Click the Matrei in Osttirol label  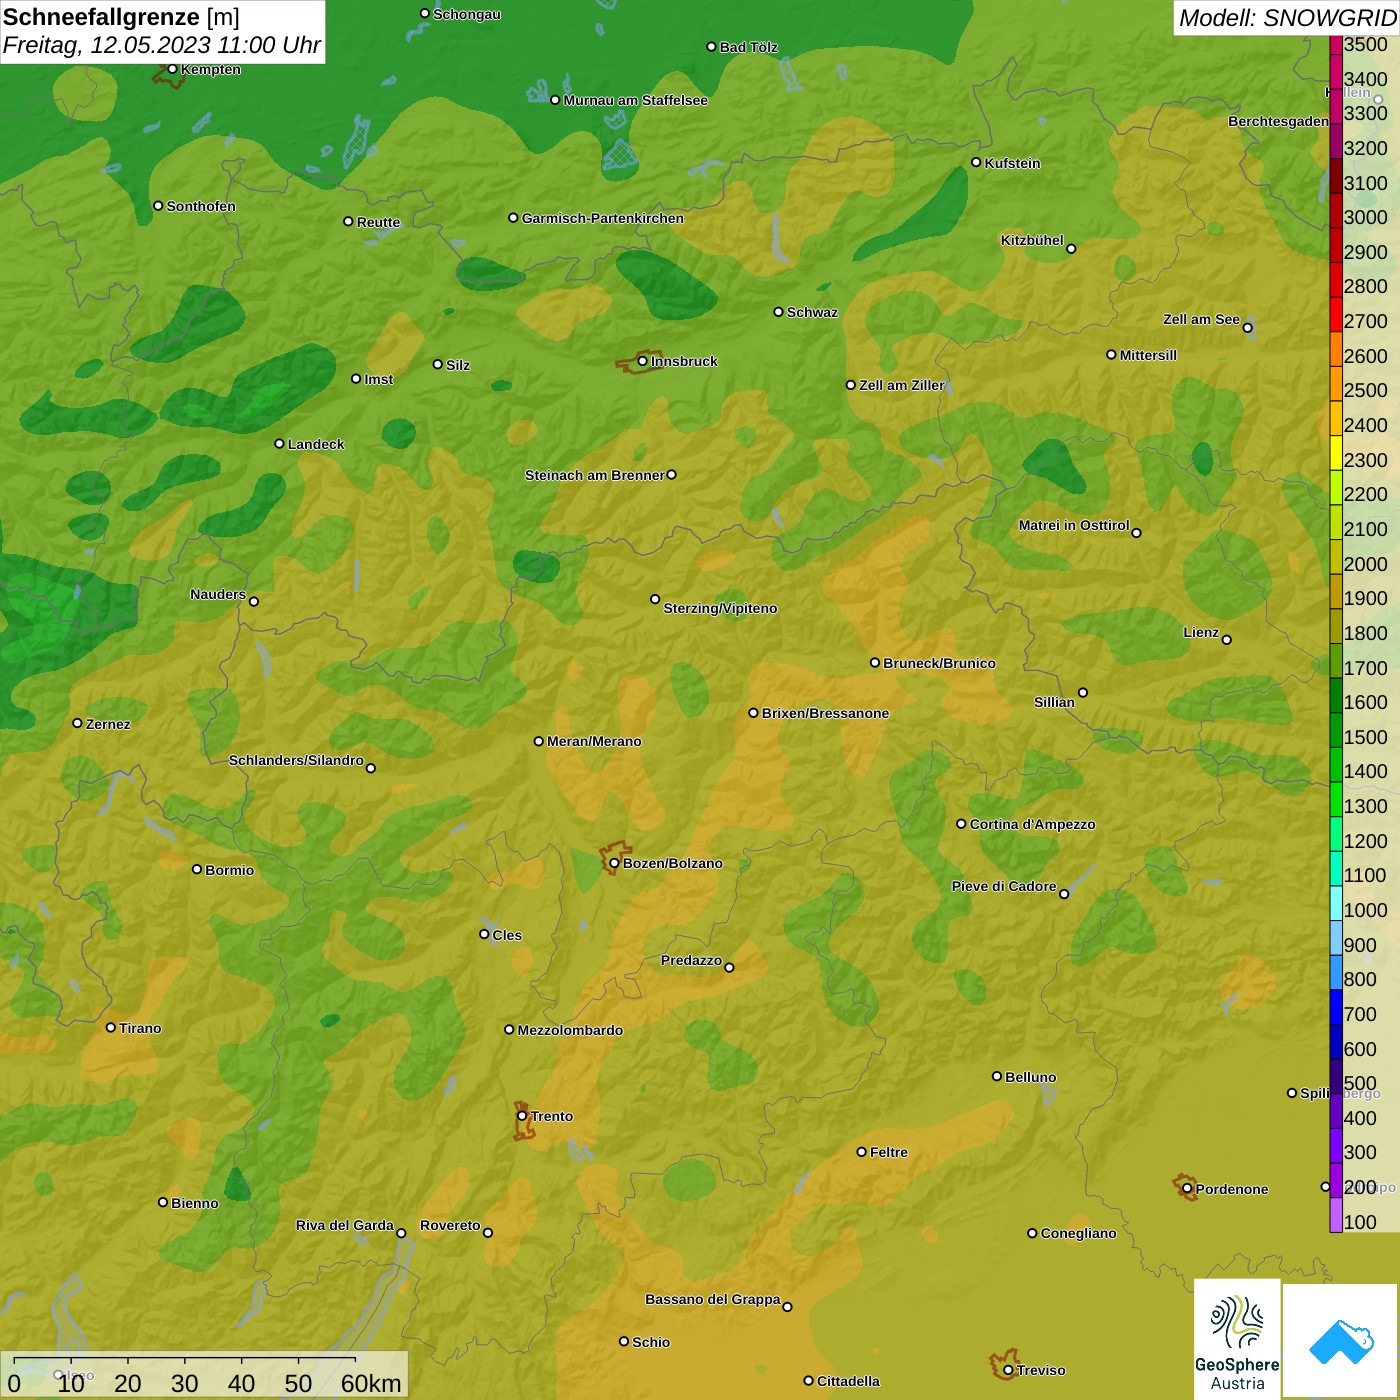pos(1074,525)
